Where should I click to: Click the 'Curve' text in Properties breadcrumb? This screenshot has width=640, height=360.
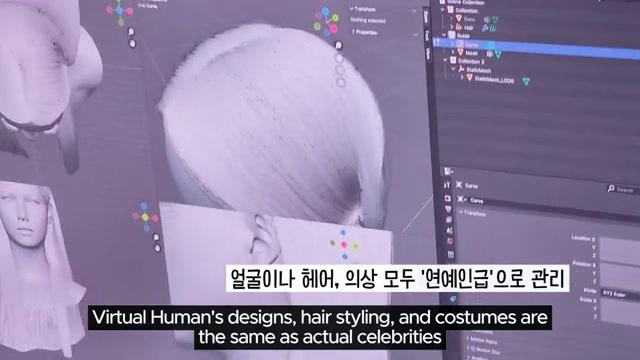tap(471, 186)
